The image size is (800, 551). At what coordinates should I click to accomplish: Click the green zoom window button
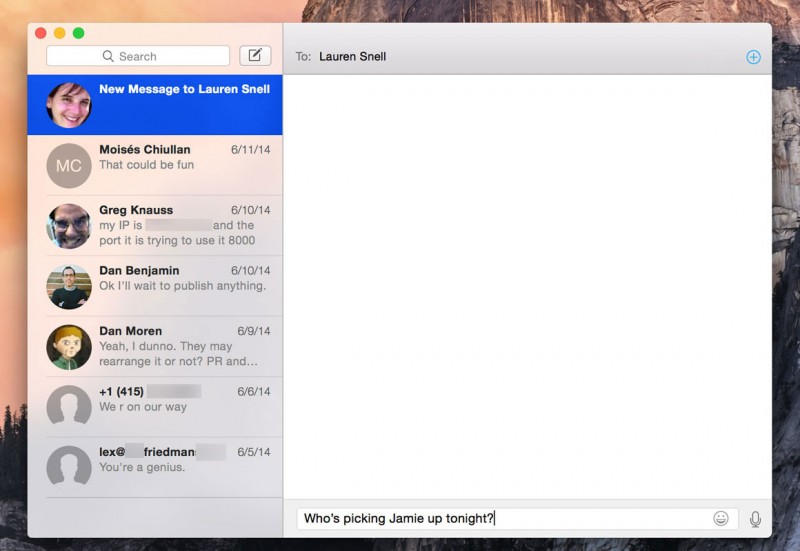[79, 33]
